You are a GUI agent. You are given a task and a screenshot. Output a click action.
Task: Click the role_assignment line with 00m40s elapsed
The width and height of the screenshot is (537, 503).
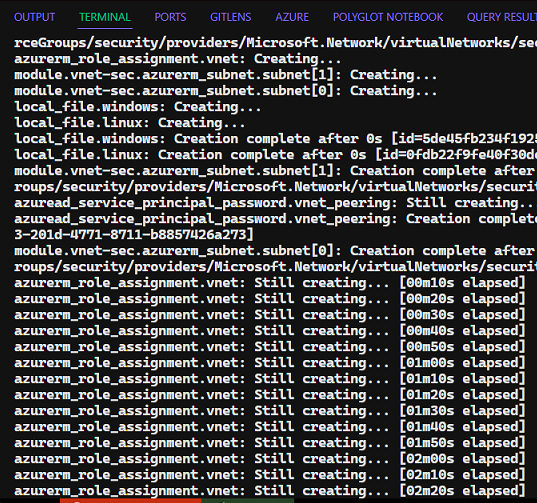tap(270, 331)
